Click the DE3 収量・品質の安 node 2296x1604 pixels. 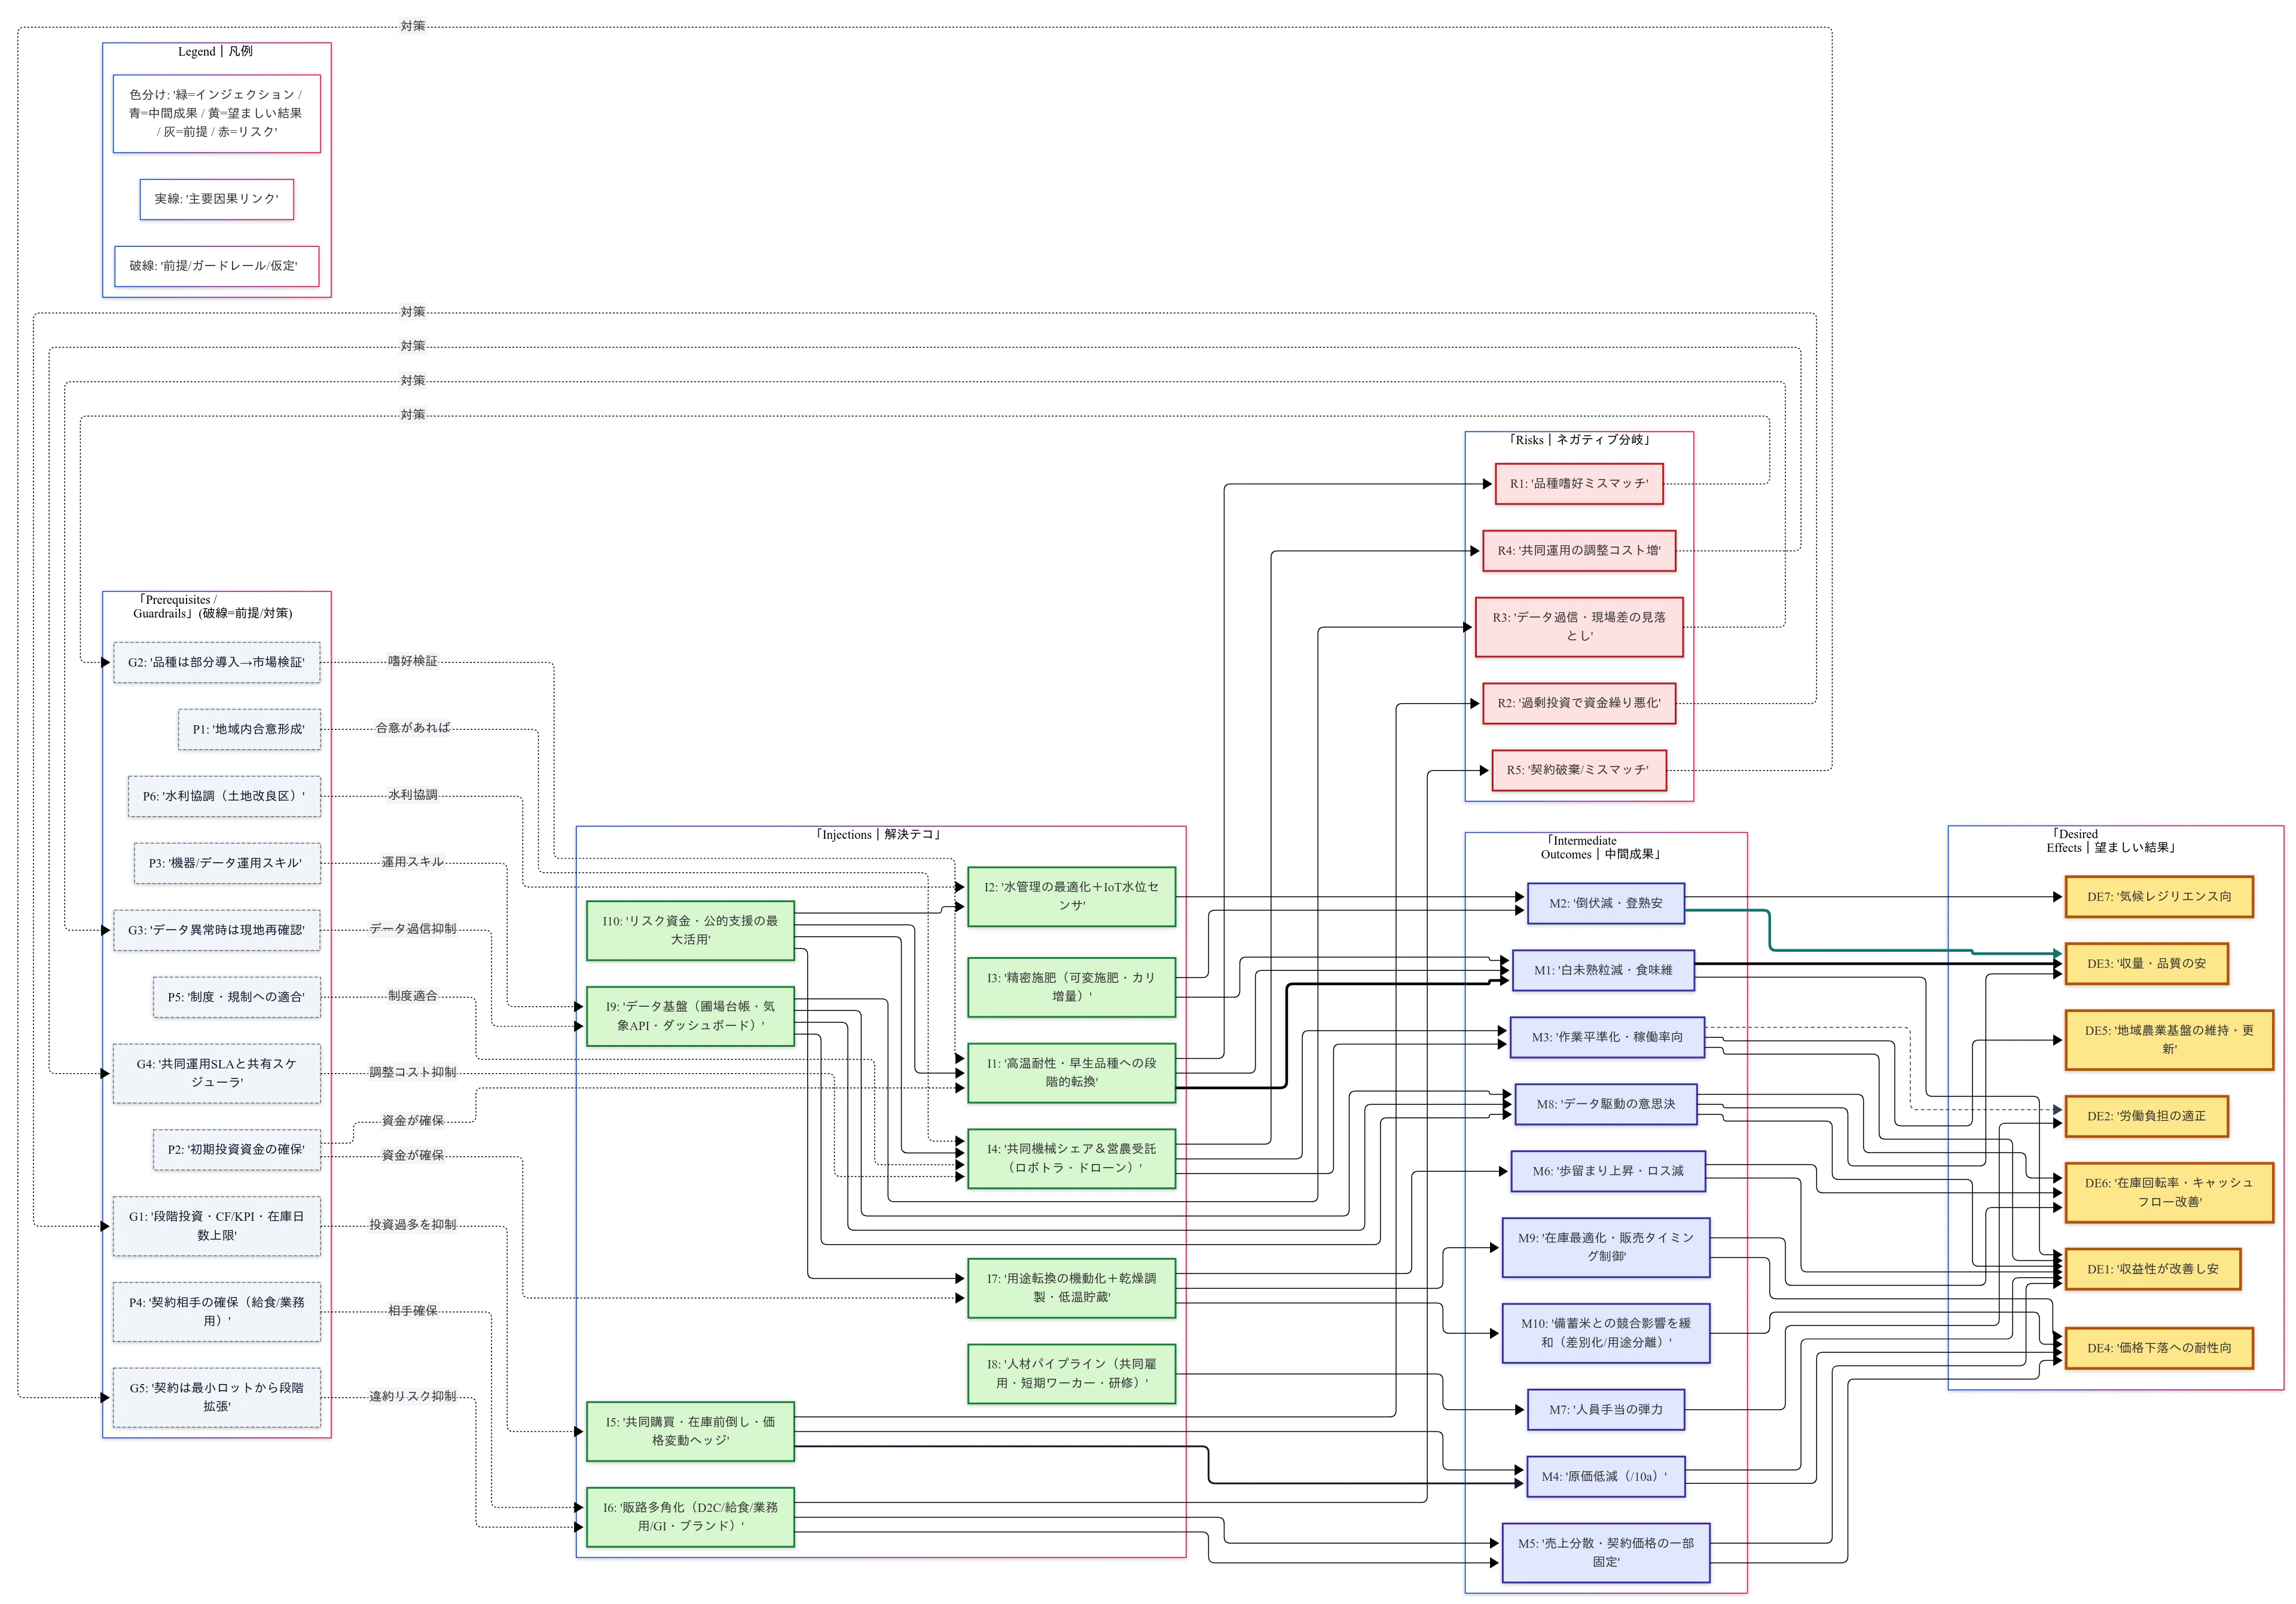pyautogui.click(x=2147, y=964)
